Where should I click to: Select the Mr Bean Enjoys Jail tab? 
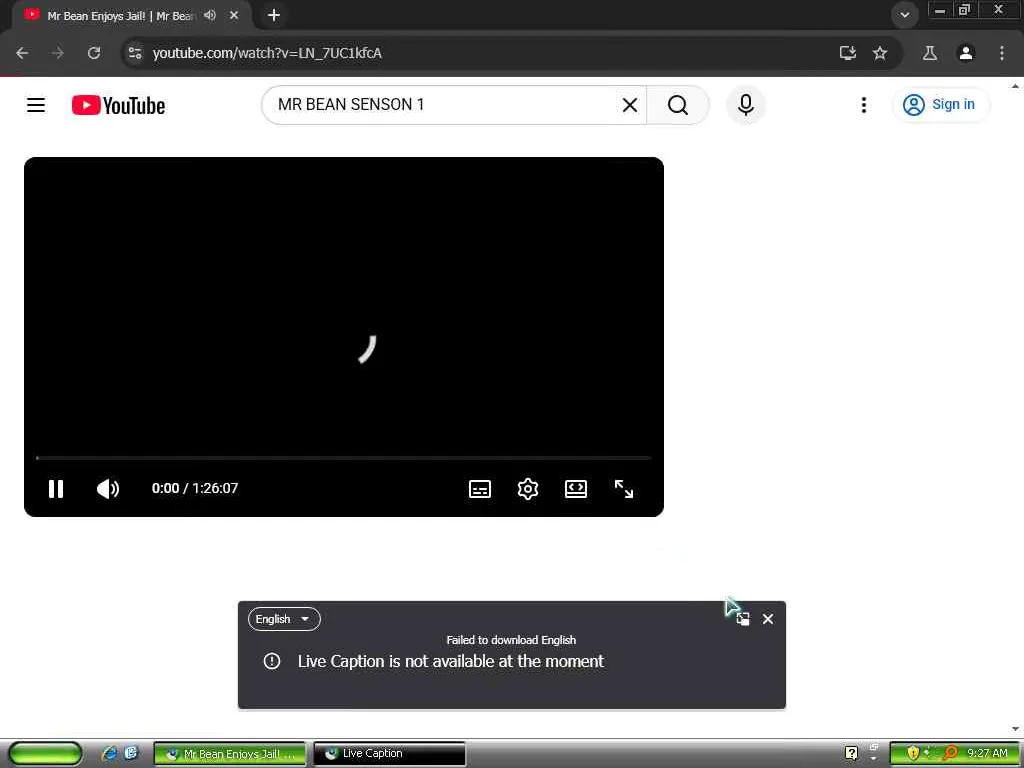pyautogui.click(x=121, y=16)
